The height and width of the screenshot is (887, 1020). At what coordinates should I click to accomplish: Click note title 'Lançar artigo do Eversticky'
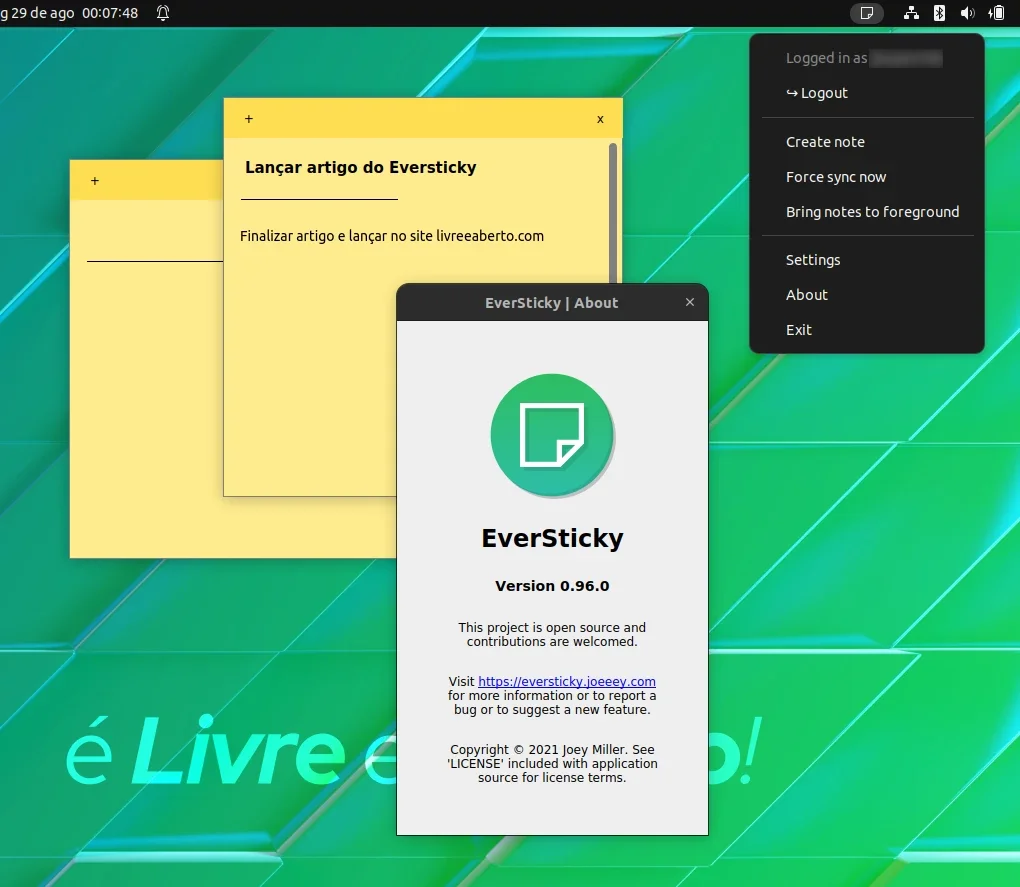pyautogui.click(x=360, y=167)
